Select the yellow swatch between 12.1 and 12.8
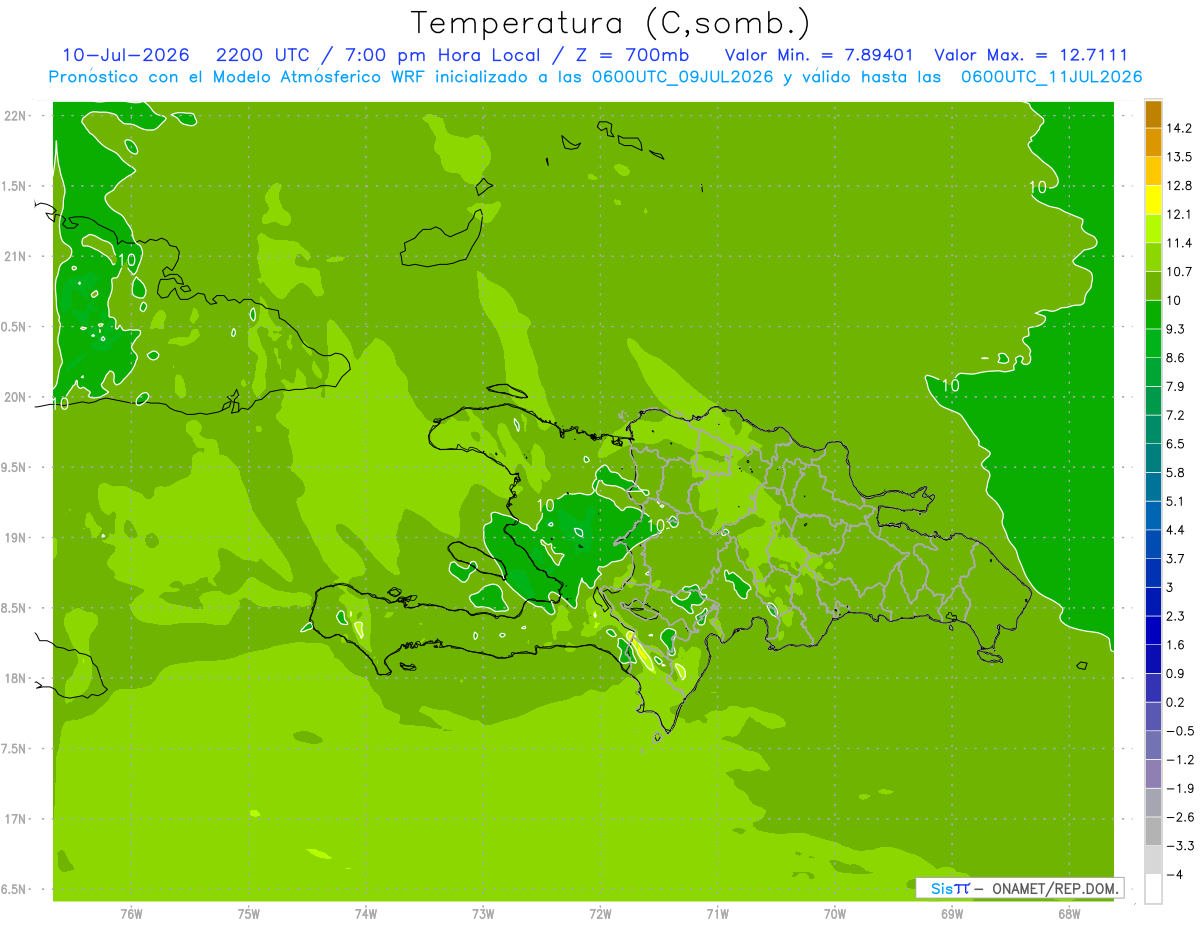 tap(1153, 200)
